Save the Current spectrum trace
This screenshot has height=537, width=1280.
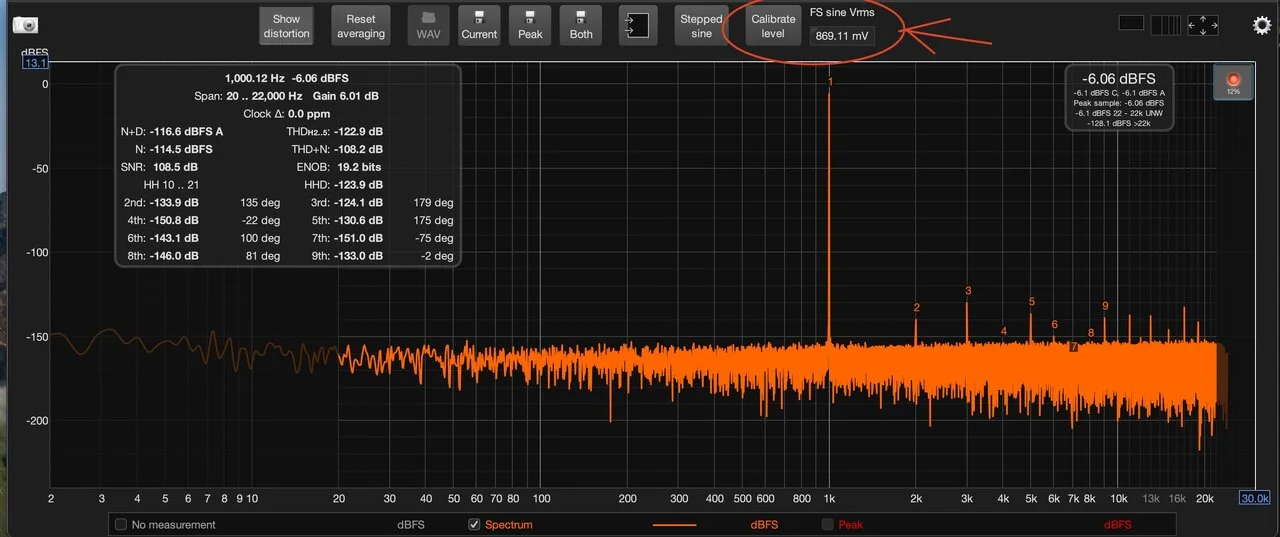(479, 25)
